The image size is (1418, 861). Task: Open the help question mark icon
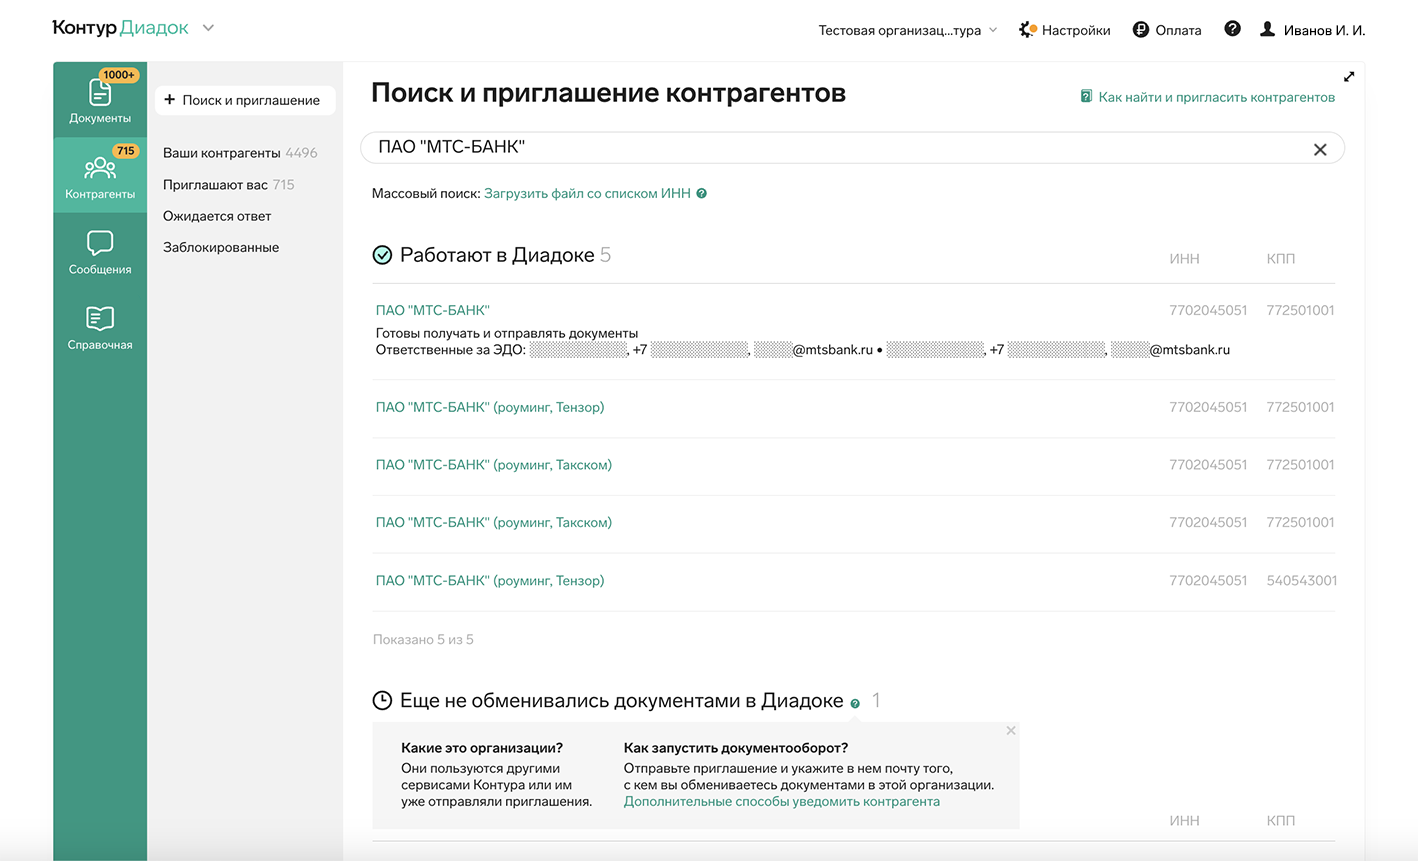point(1232,29)
